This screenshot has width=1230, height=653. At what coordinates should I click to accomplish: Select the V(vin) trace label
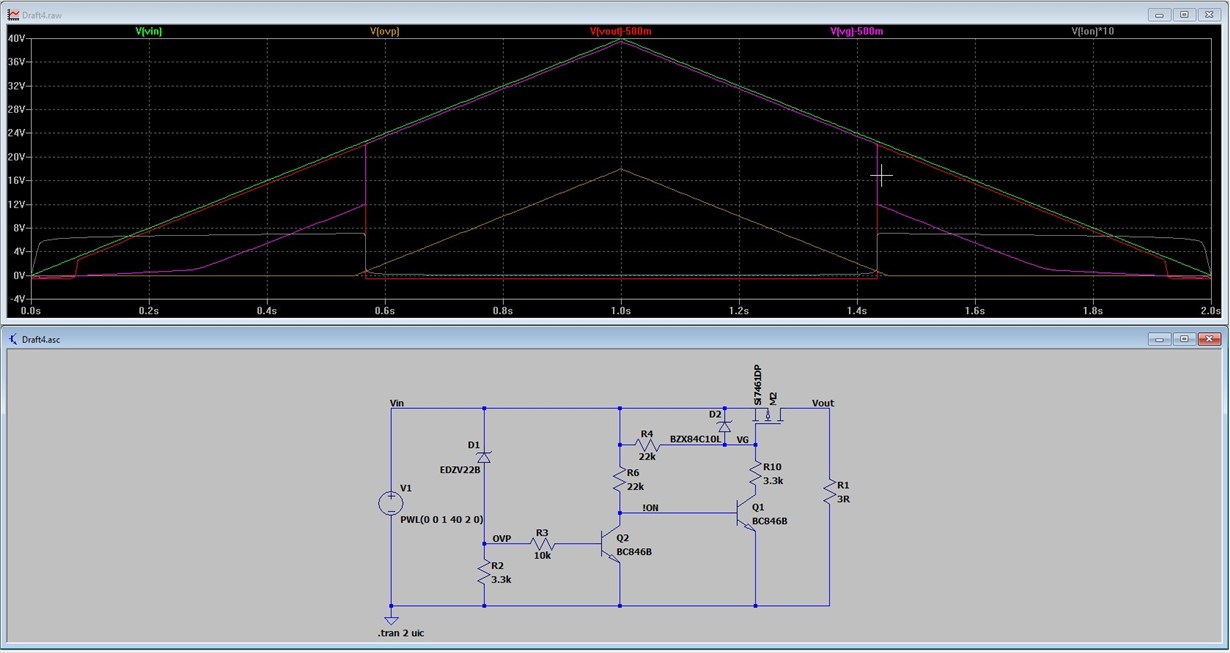[x=148, y=31]
